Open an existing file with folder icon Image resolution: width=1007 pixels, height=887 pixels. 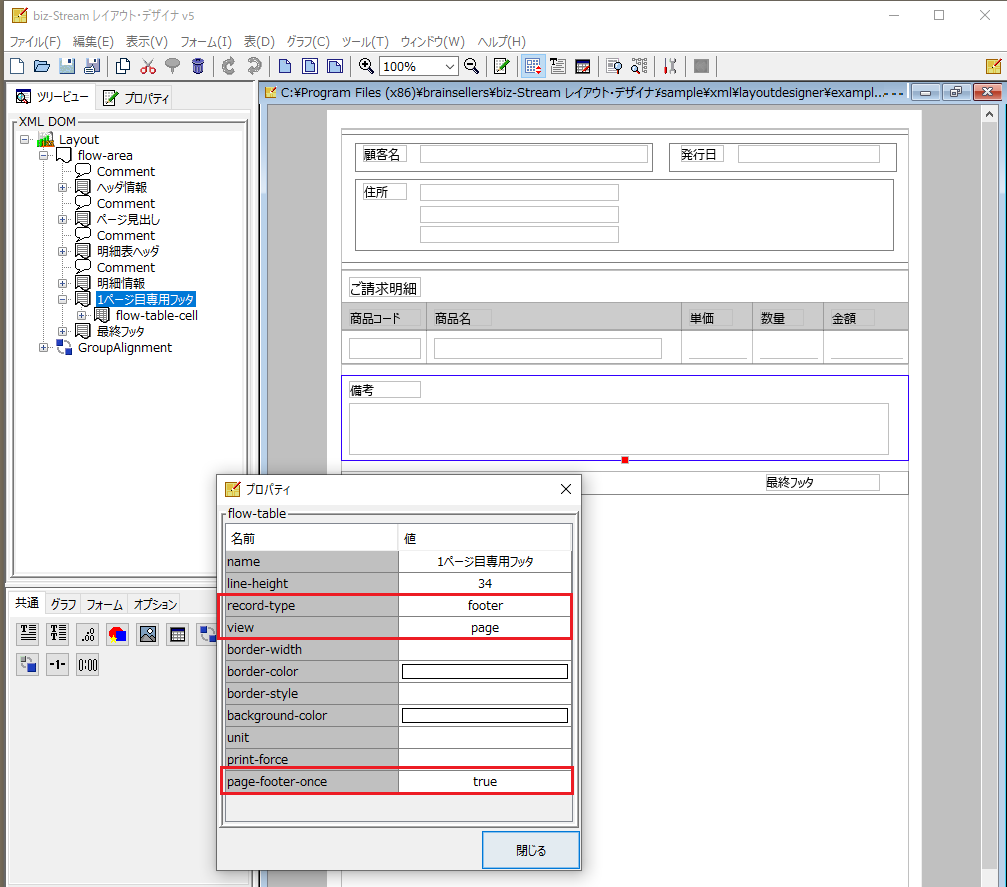point(42,66)
